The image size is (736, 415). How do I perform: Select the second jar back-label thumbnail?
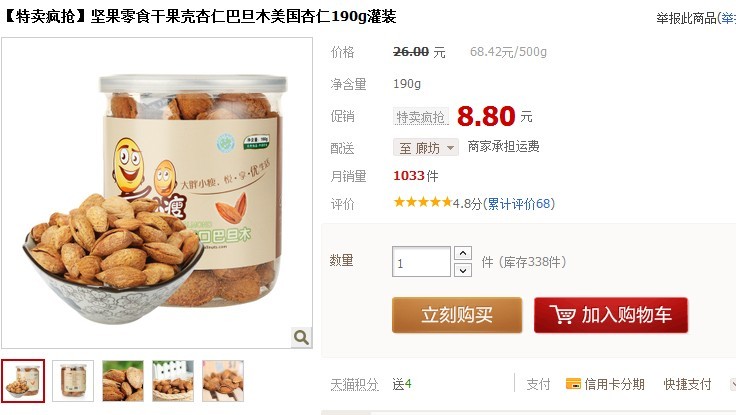pyautogui.click(x=73, y=381)
